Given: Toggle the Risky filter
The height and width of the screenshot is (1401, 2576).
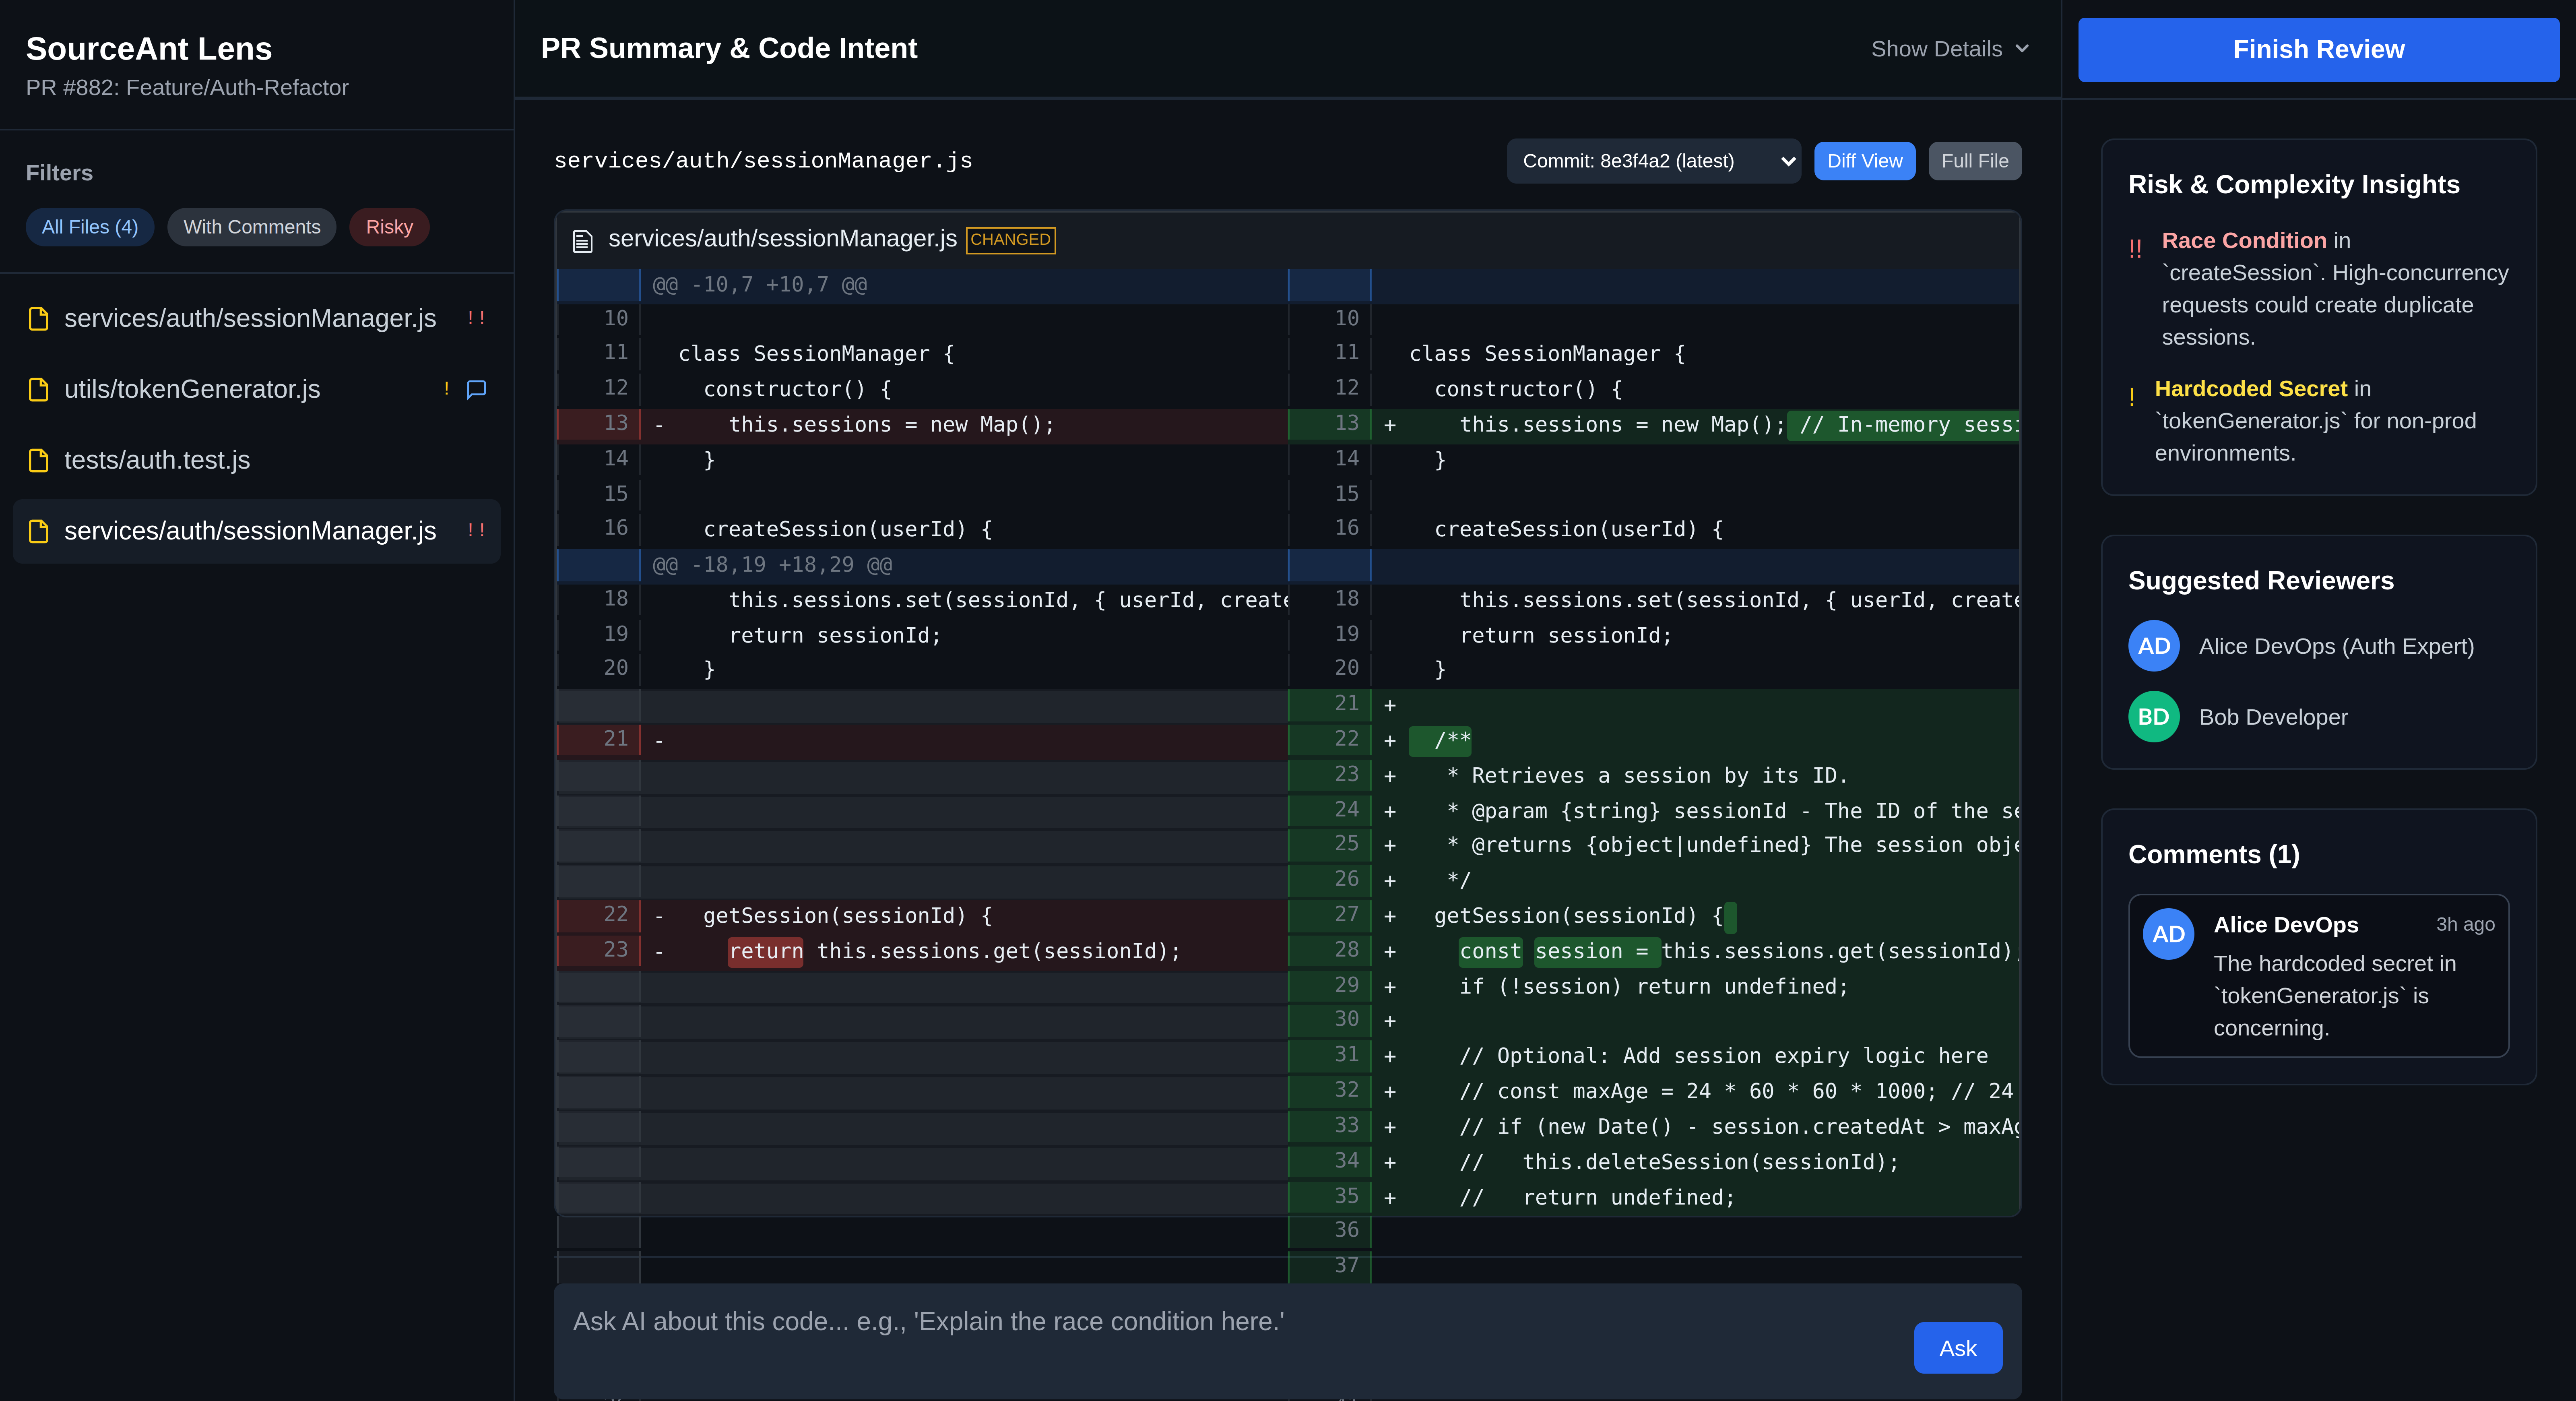Looking at the screenshot, I should coord(389,227).
